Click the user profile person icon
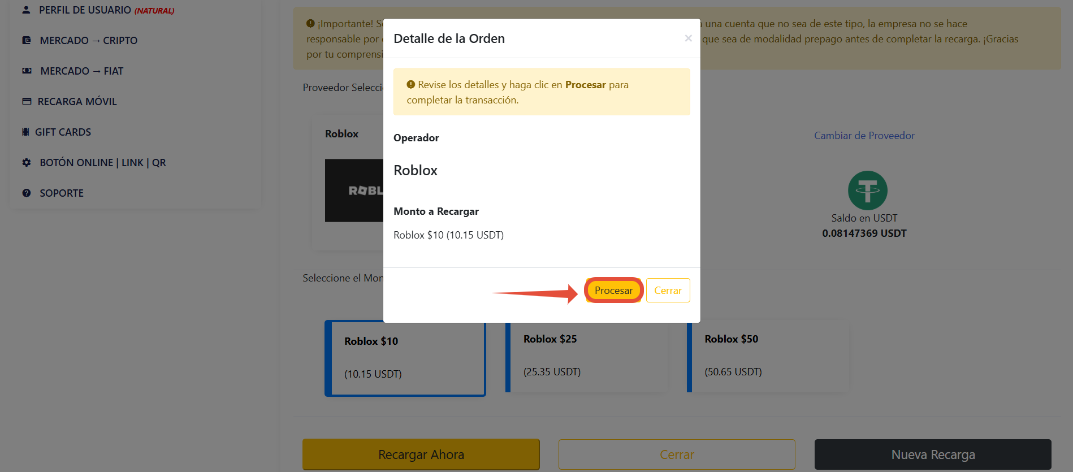Screen dimensions: 1073x472 point(26,10)
